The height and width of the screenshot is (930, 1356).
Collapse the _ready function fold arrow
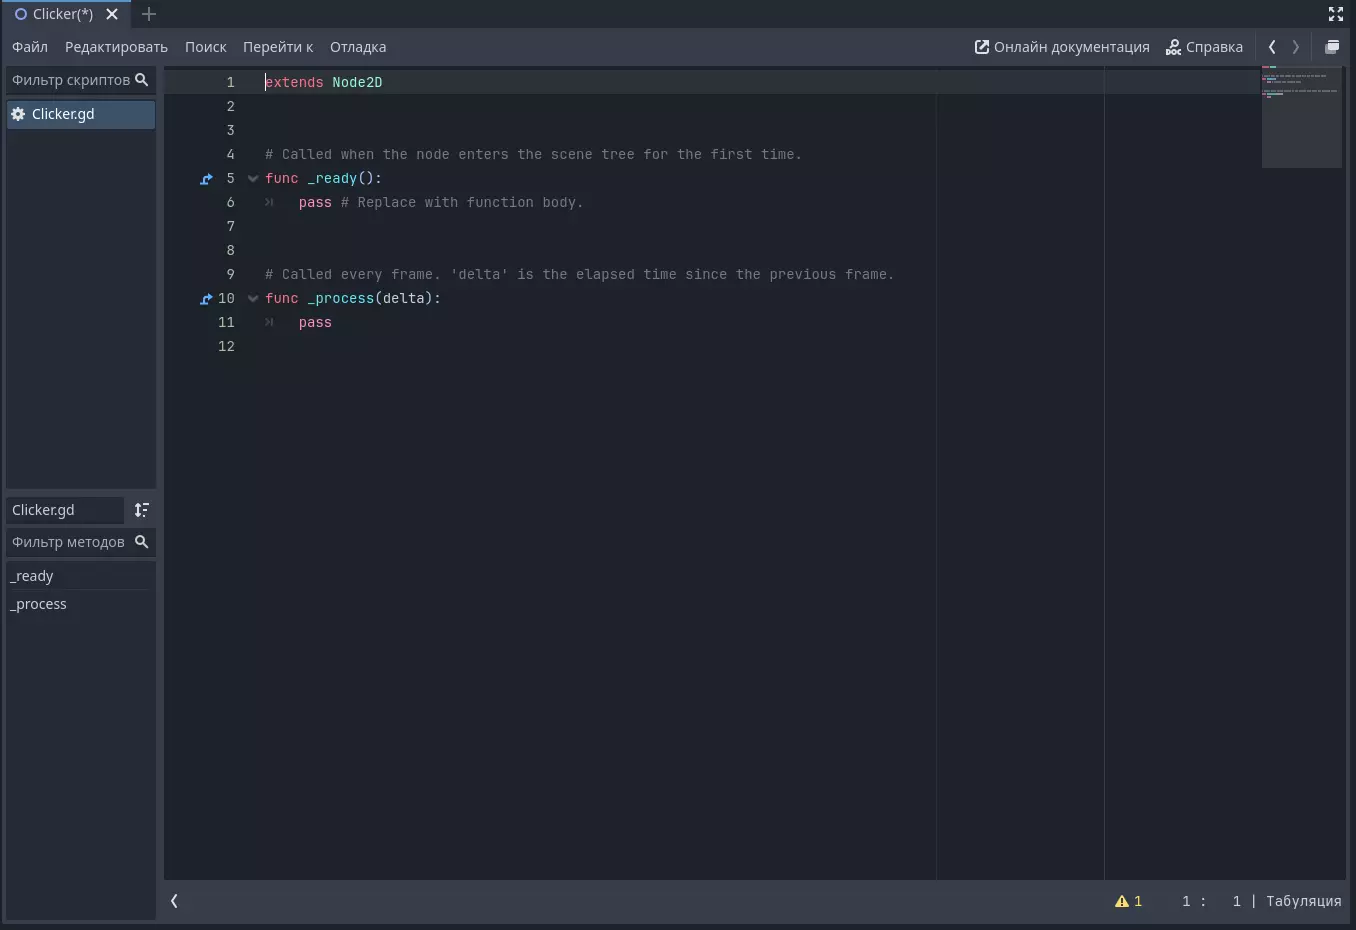[x=253, y=179]
